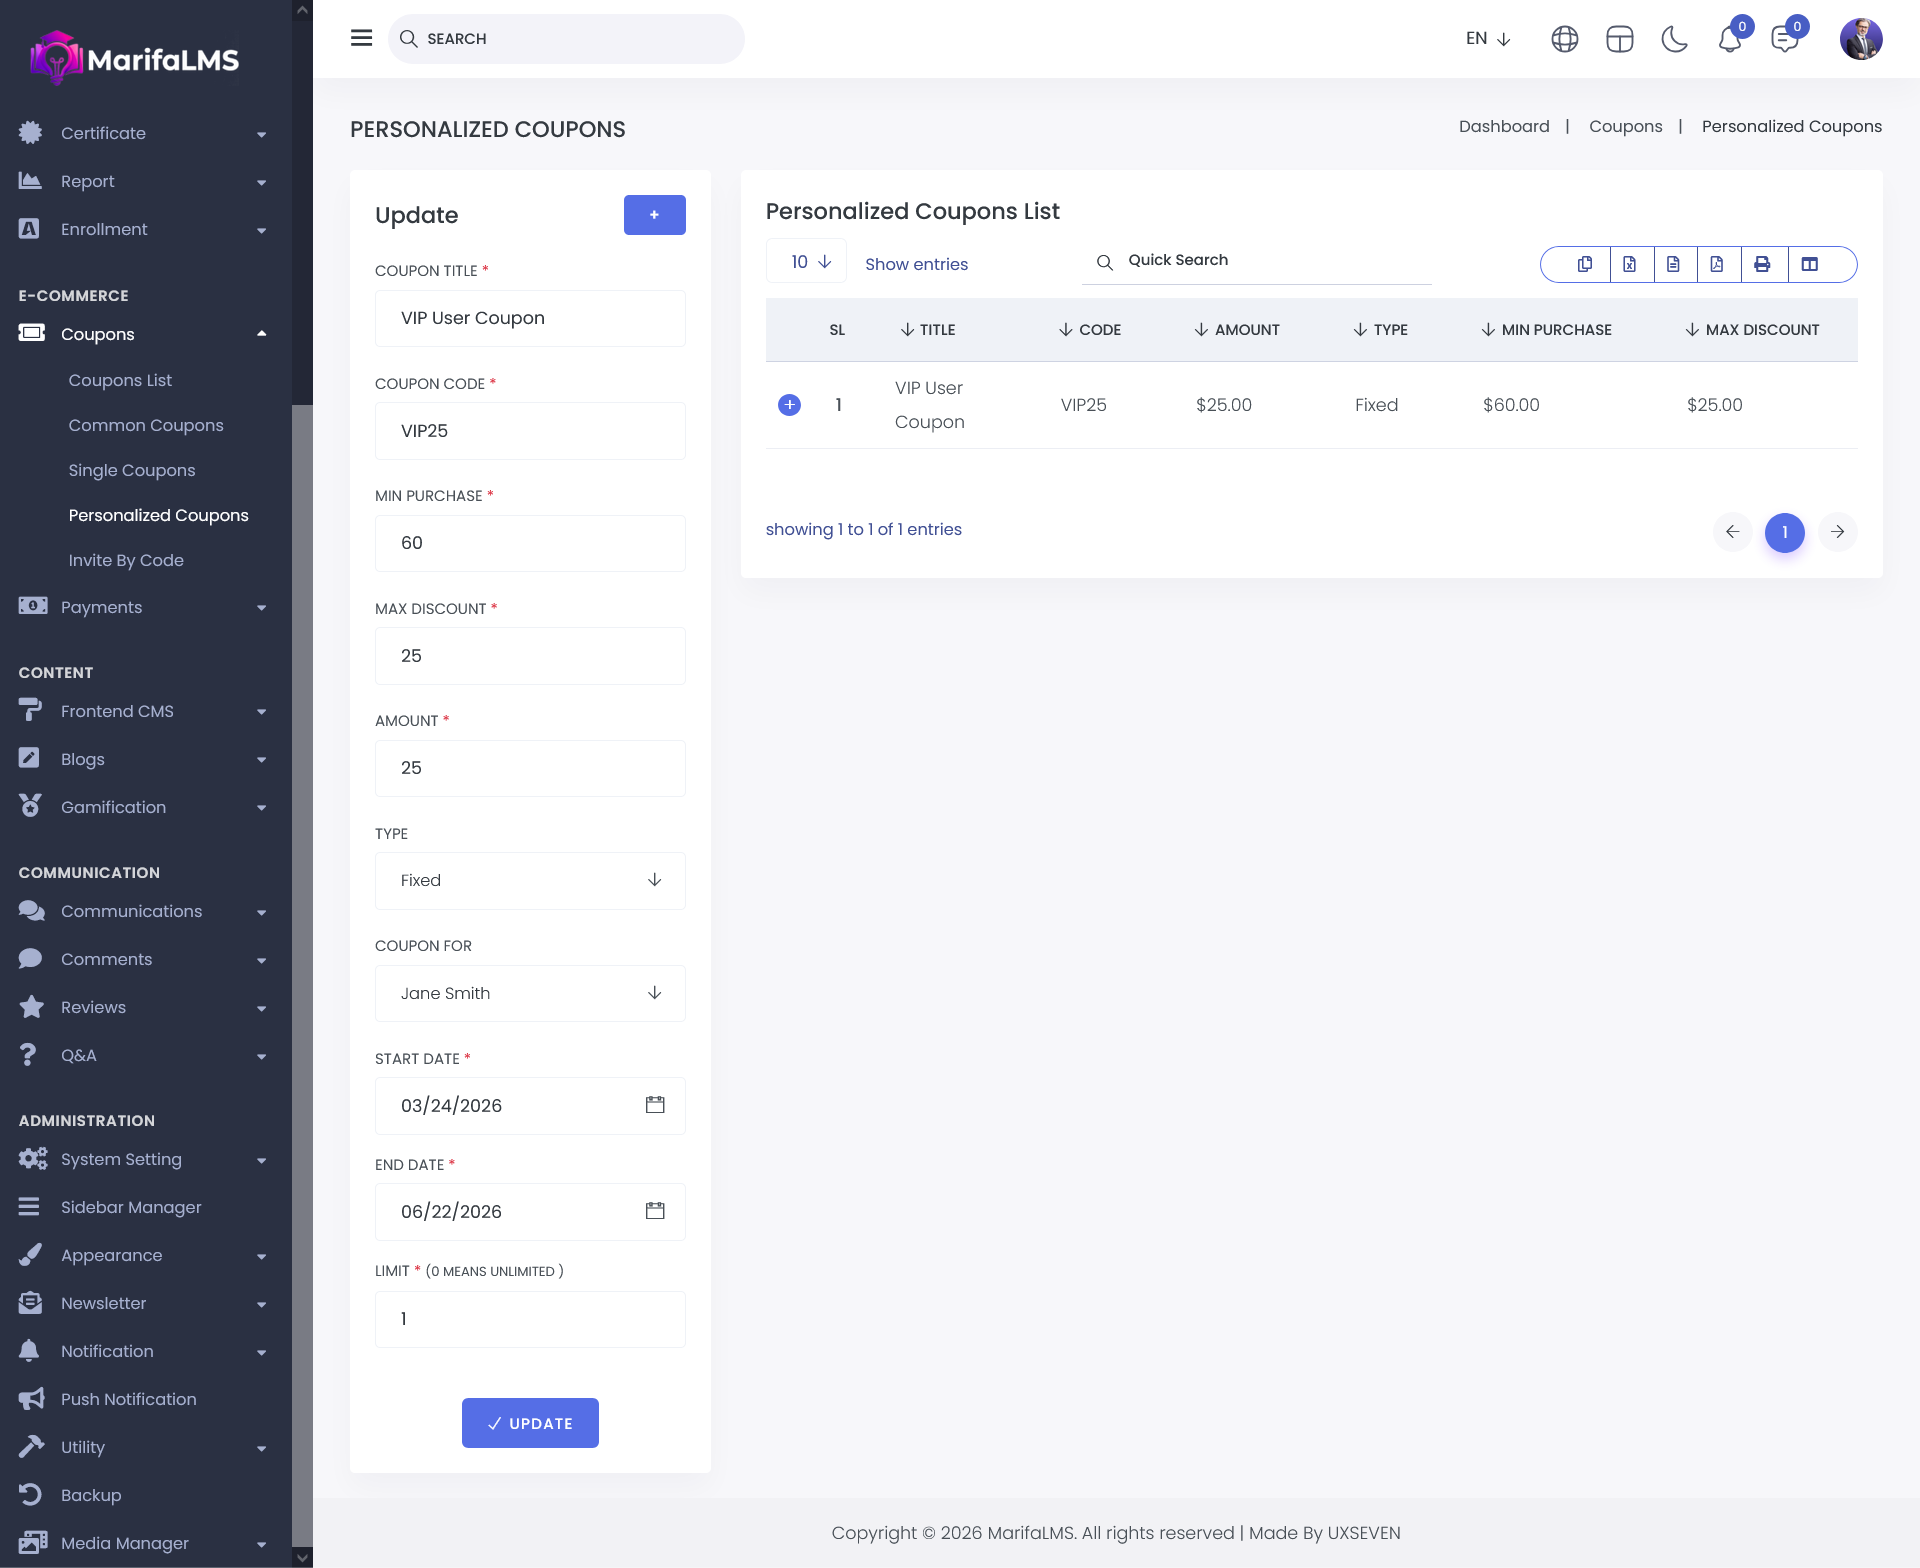Open start date calendar picker

point(655,1105)
